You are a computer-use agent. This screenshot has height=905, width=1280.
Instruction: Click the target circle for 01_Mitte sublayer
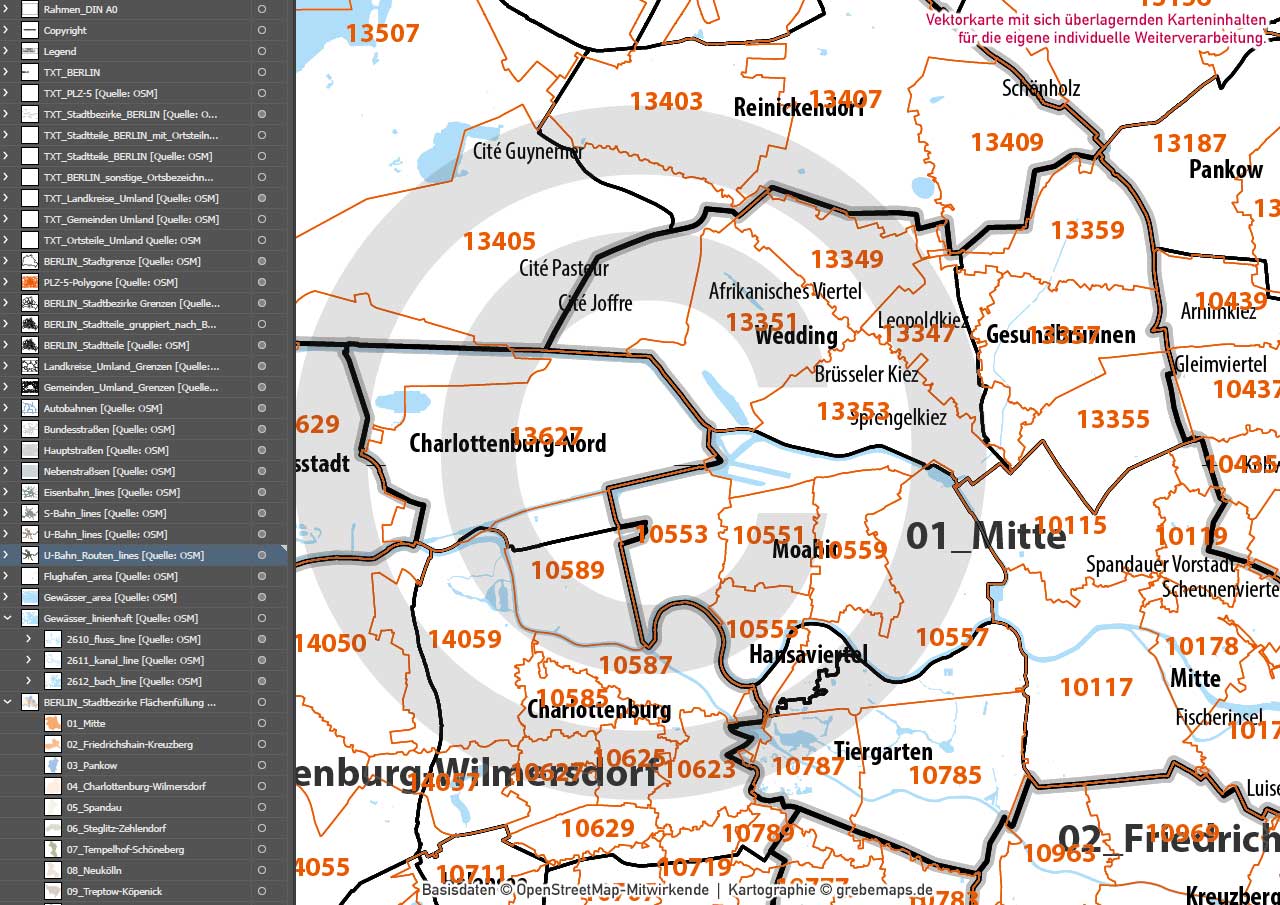pyautogui.click(x=261, y=724)
